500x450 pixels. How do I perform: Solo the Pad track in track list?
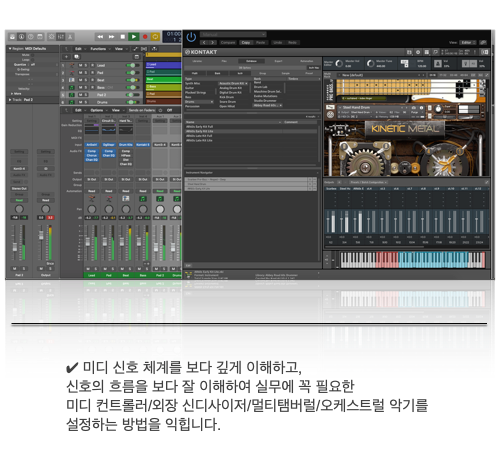(x=86, y=73)
